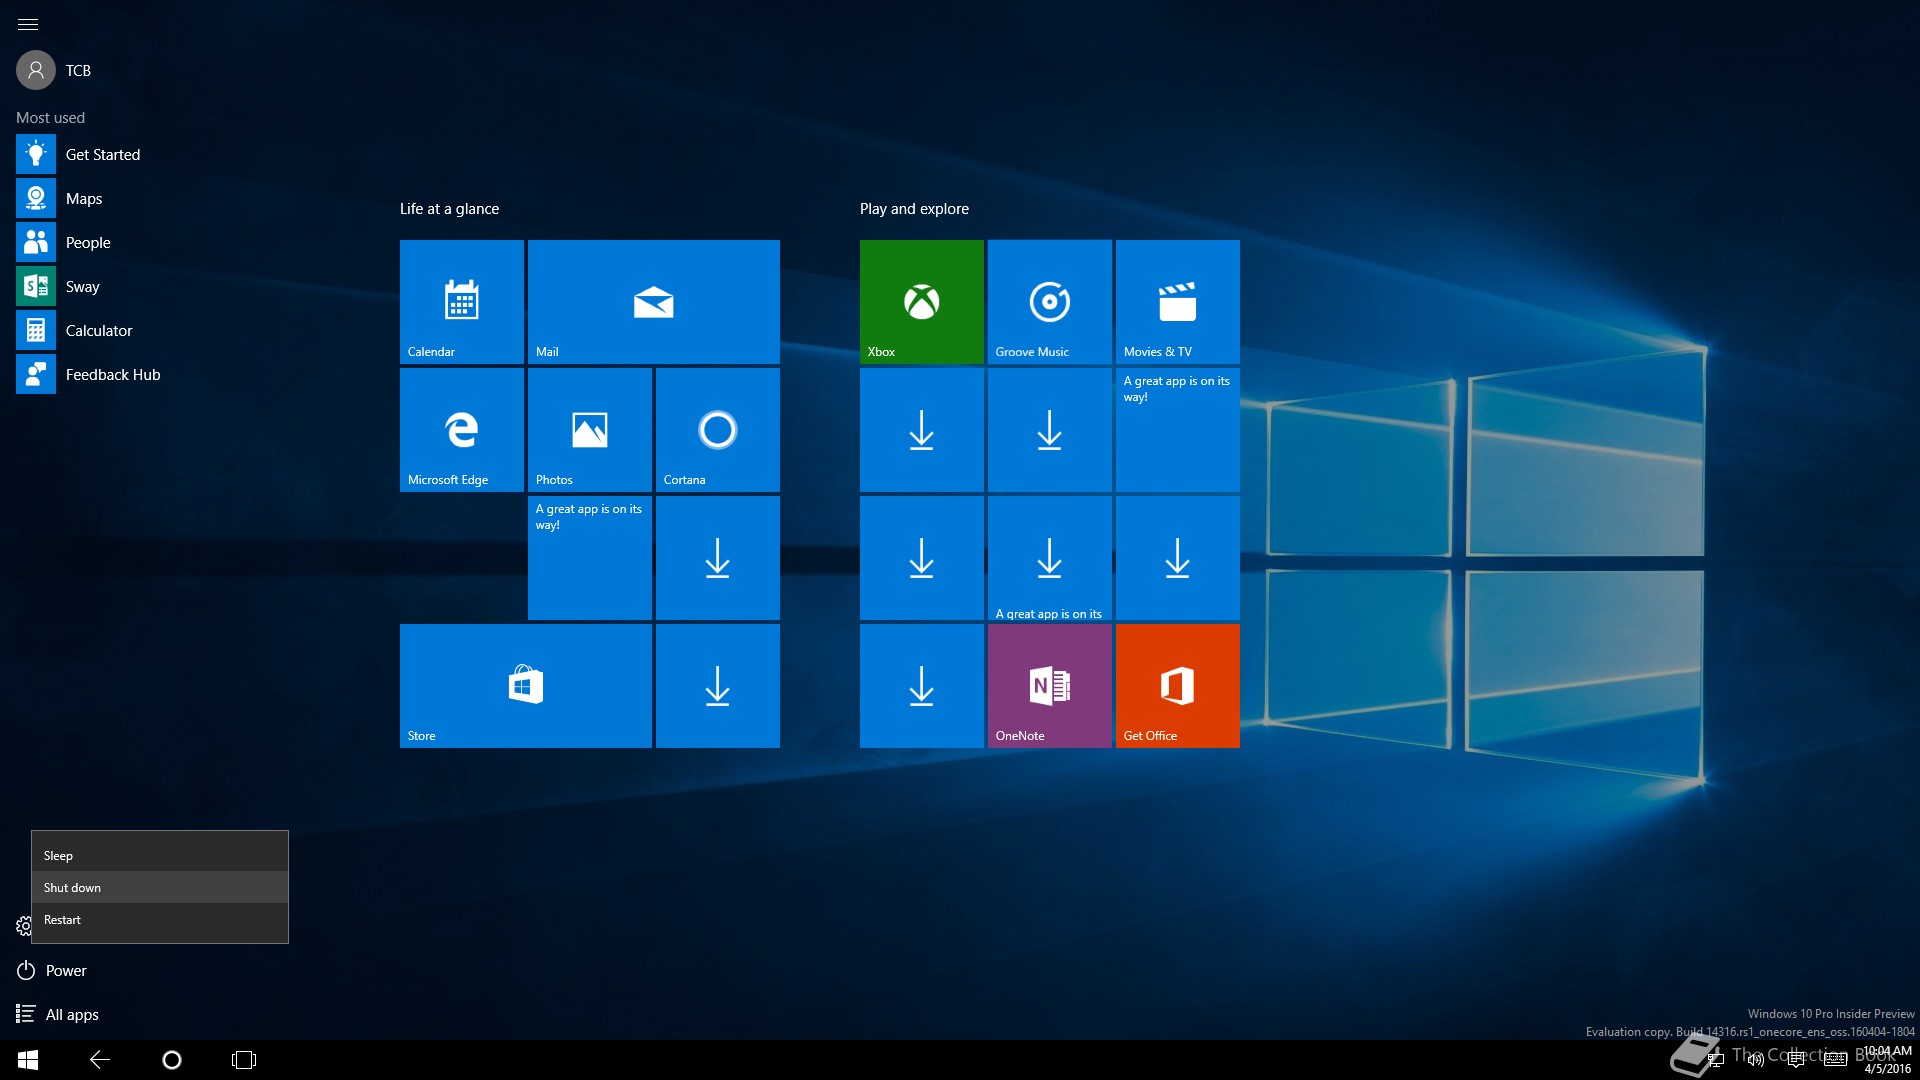The width and height of the screenshot is (1920, 1080).
Task: Click the TCB user name label
Action: coord(78,70)
